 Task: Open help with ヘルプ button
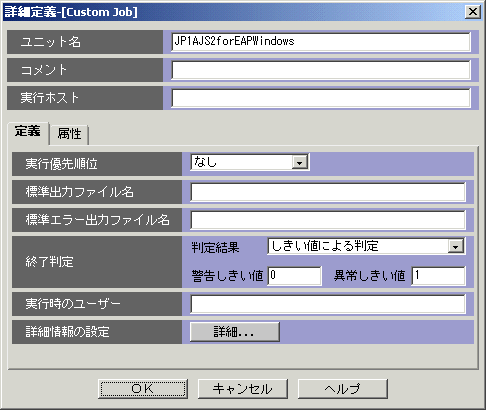[343, 389]
